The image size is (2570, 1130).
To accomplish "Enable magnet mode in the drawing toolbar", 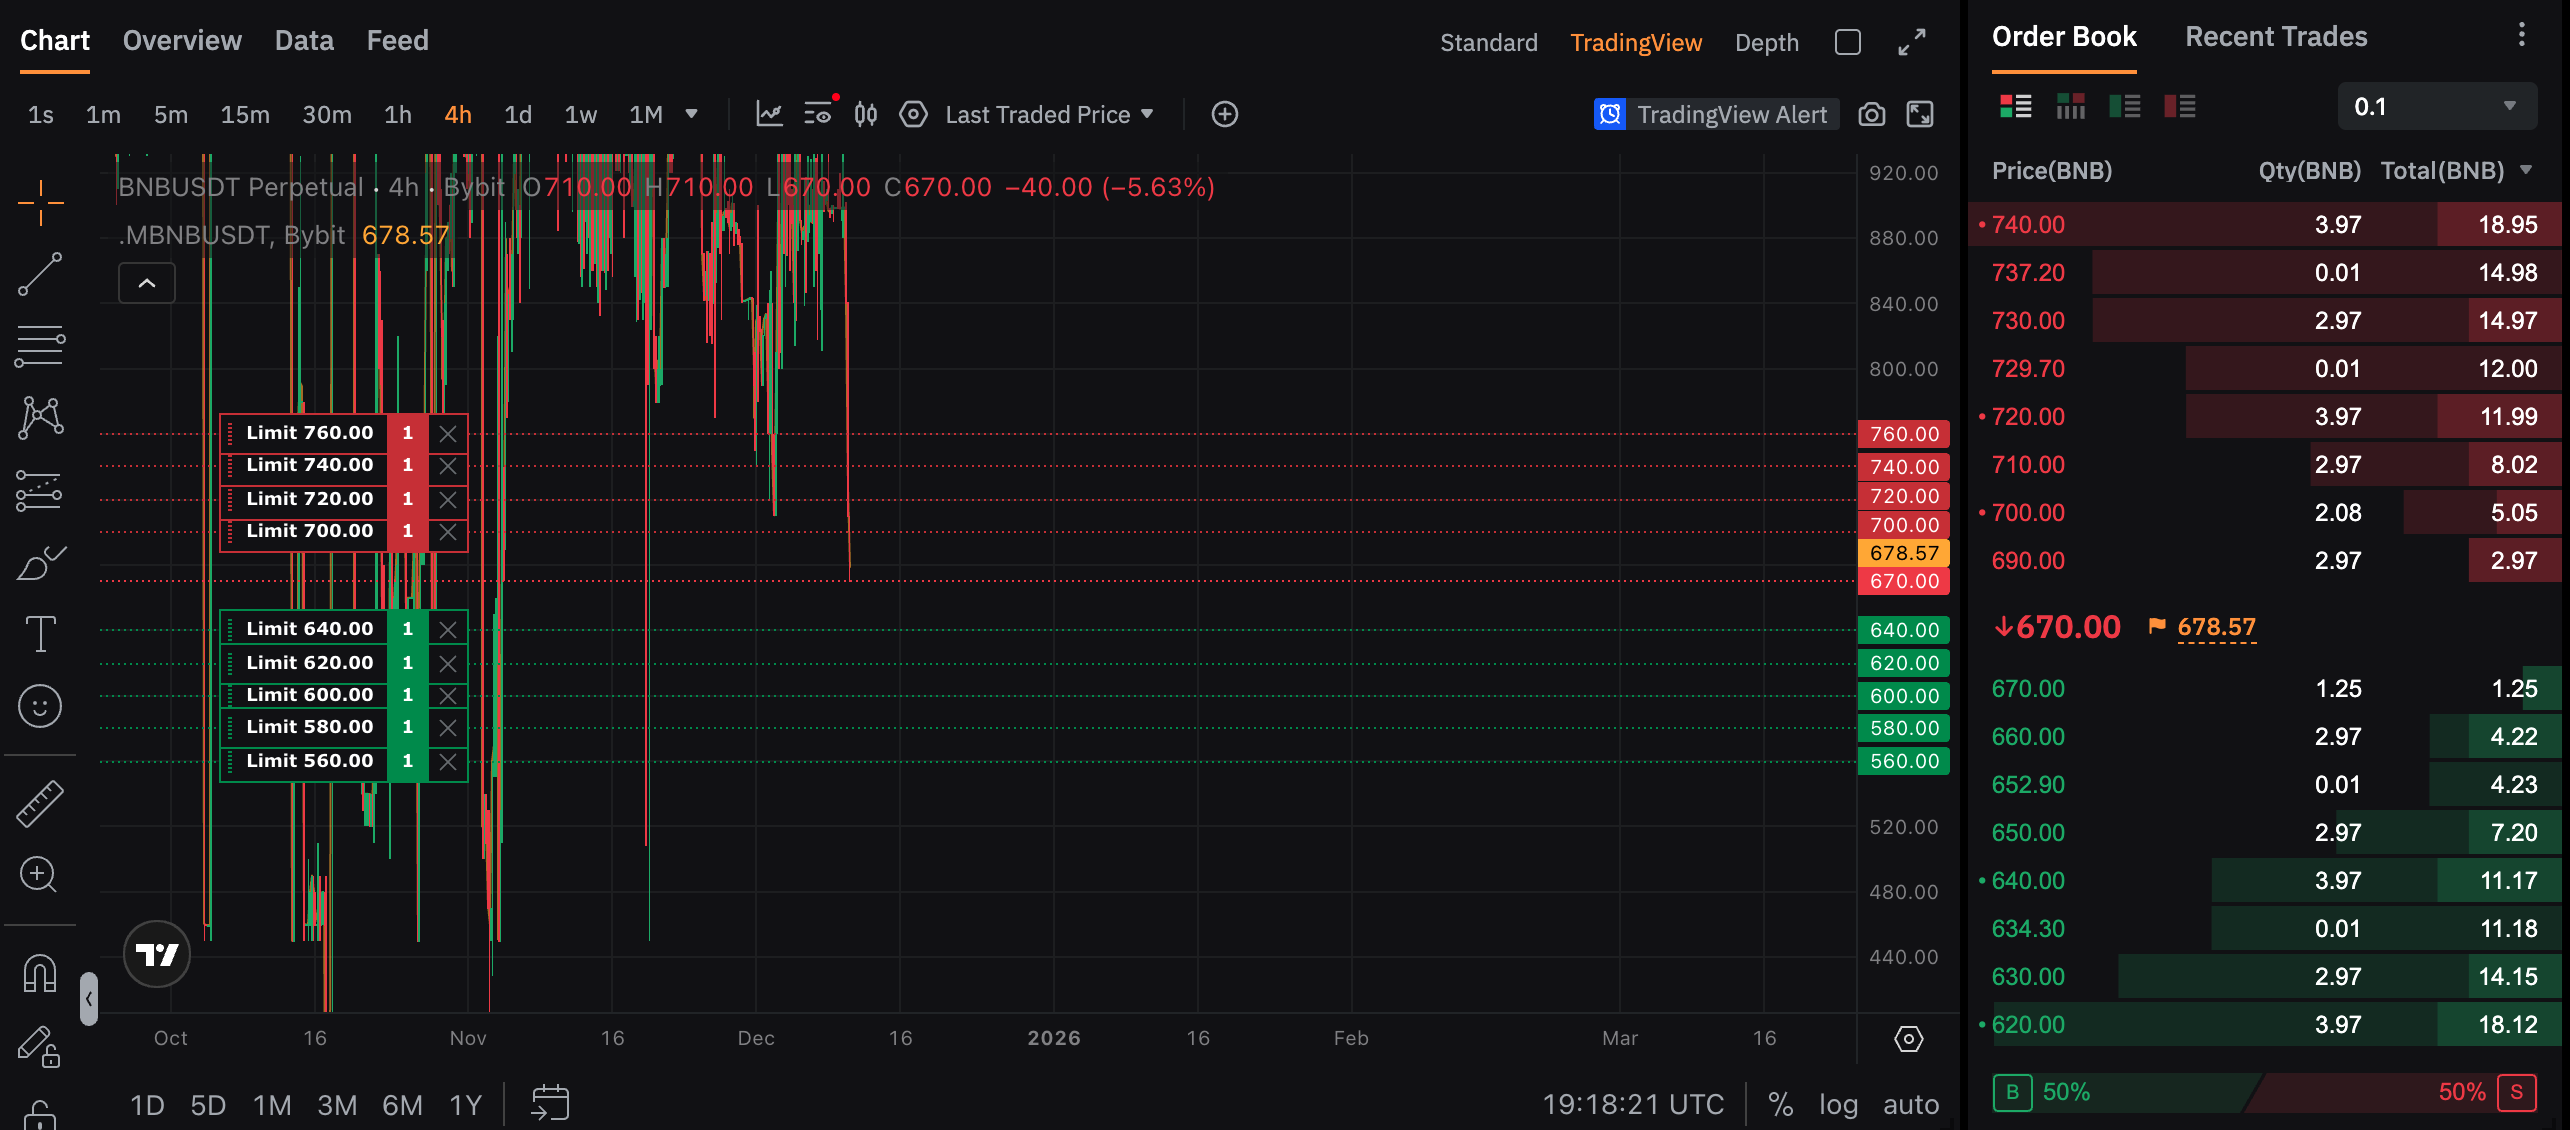I will (38, 971).
